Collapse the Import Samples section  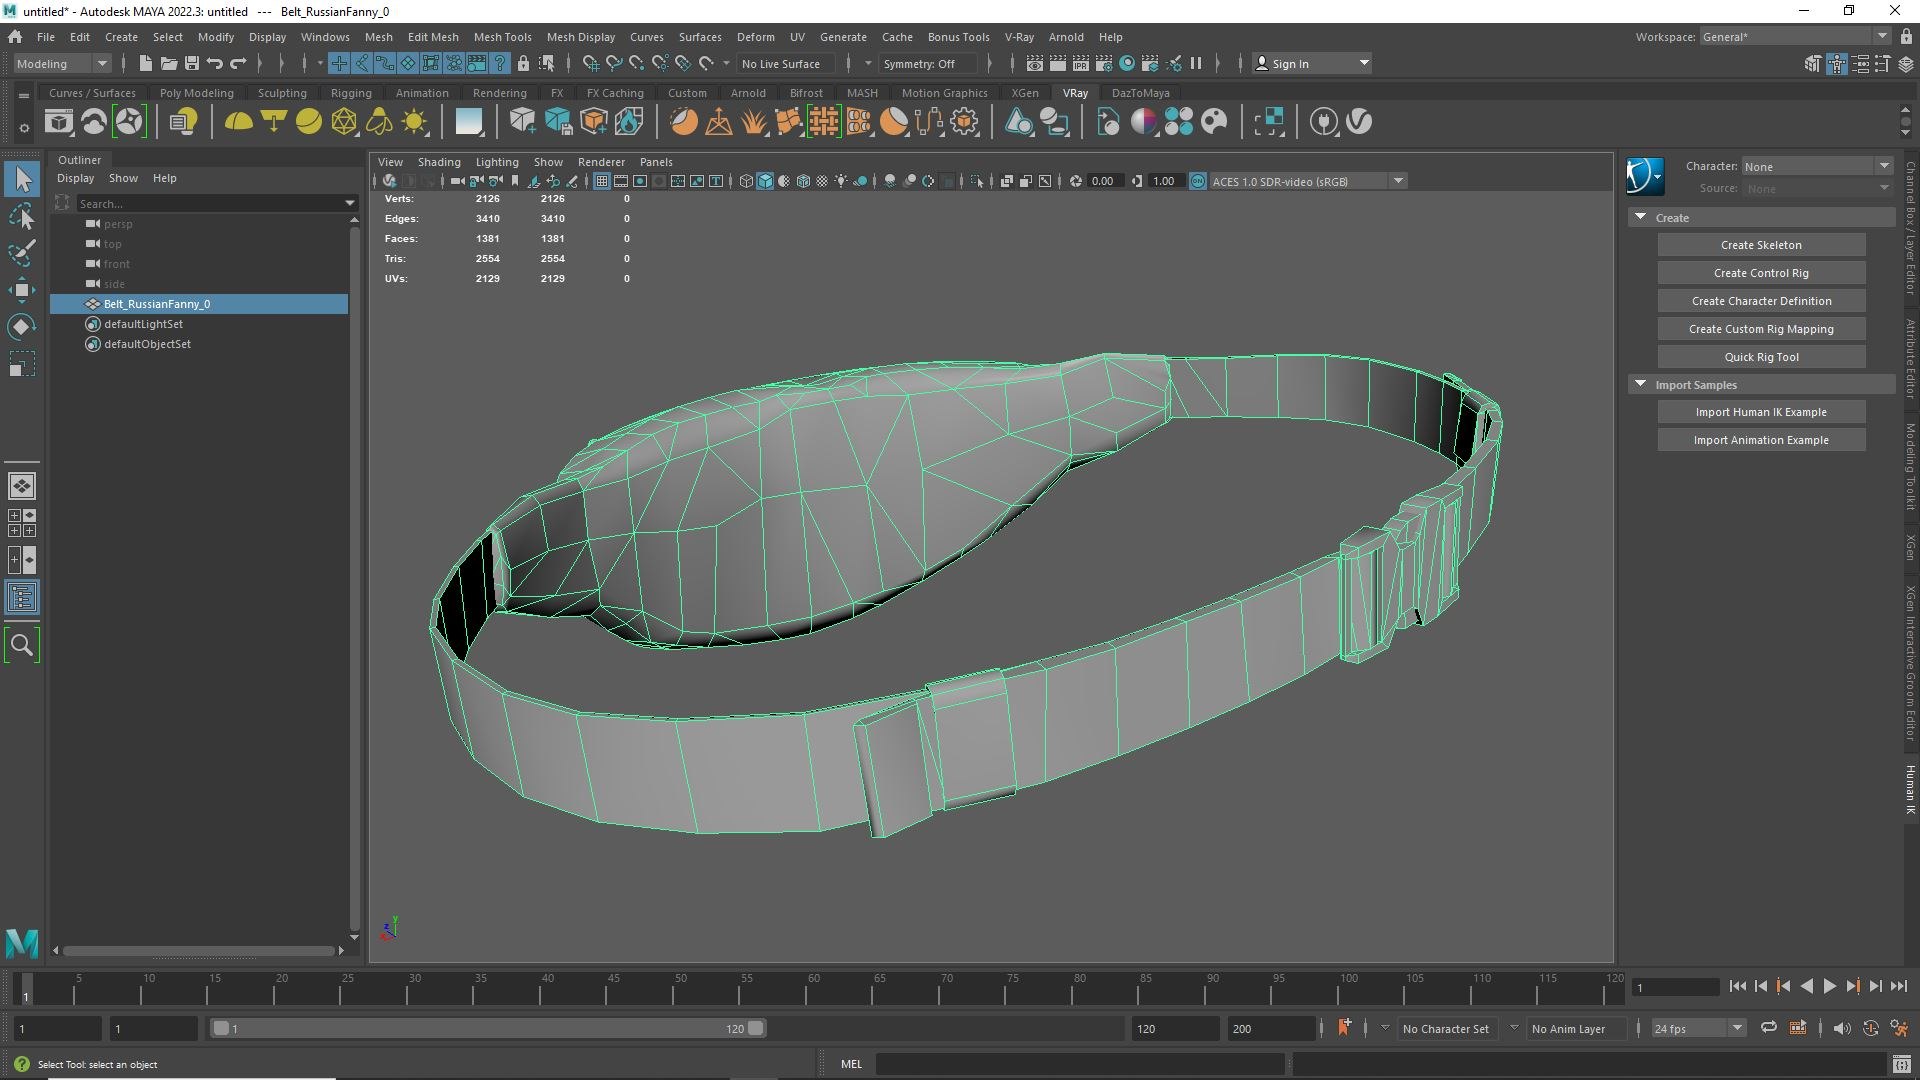point(1640,384)
